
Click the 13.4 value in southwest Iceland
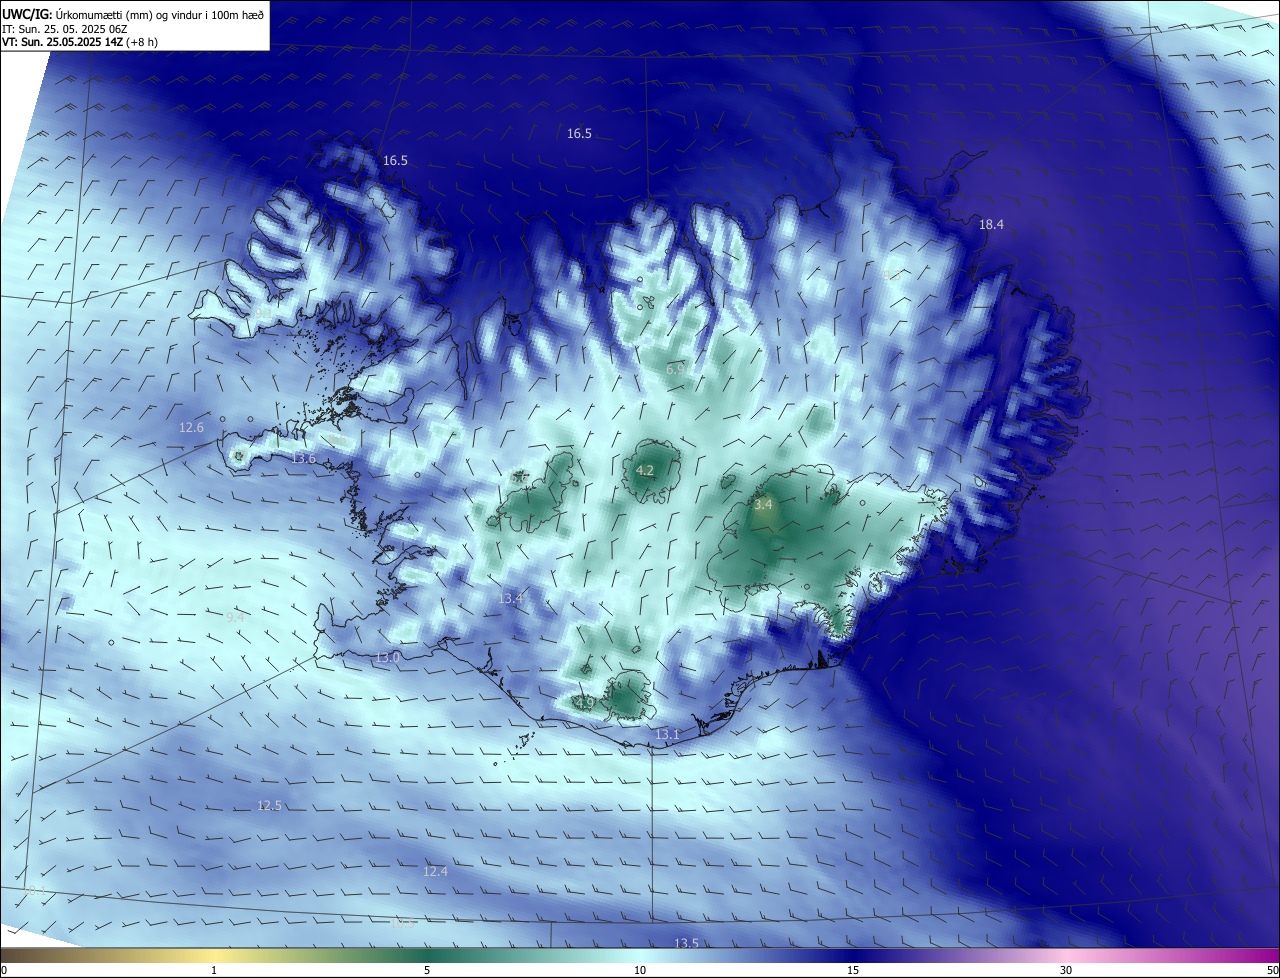(511, 598)
